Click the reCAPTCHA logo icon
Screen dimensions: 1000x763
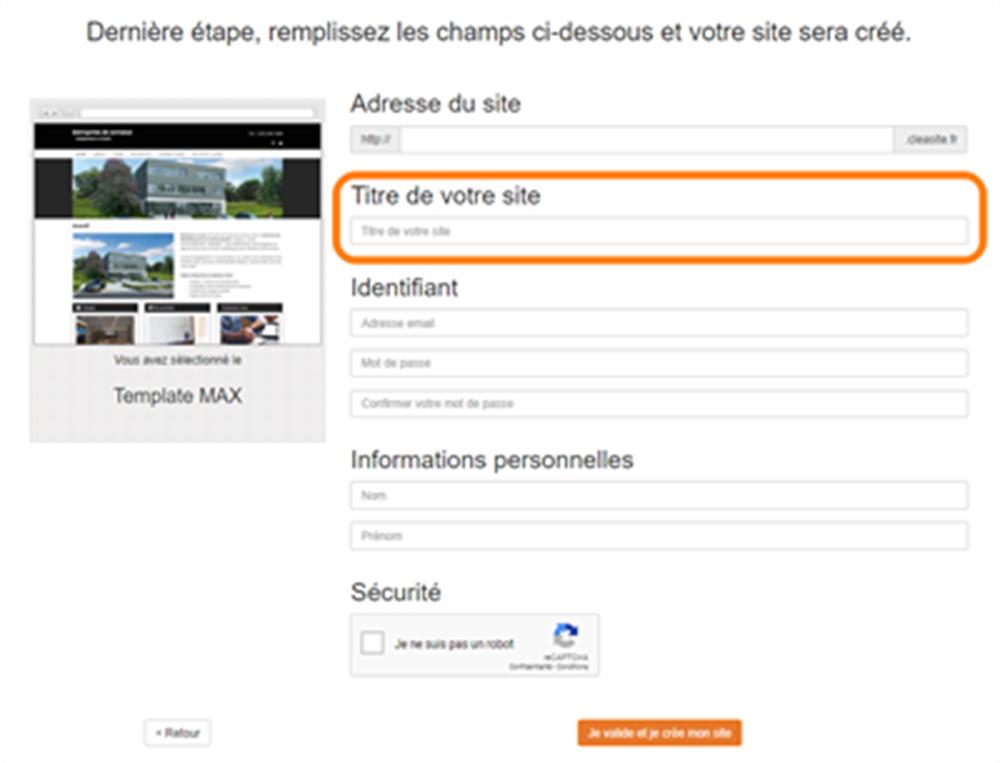pyautogui.click(x=565, y=636)
